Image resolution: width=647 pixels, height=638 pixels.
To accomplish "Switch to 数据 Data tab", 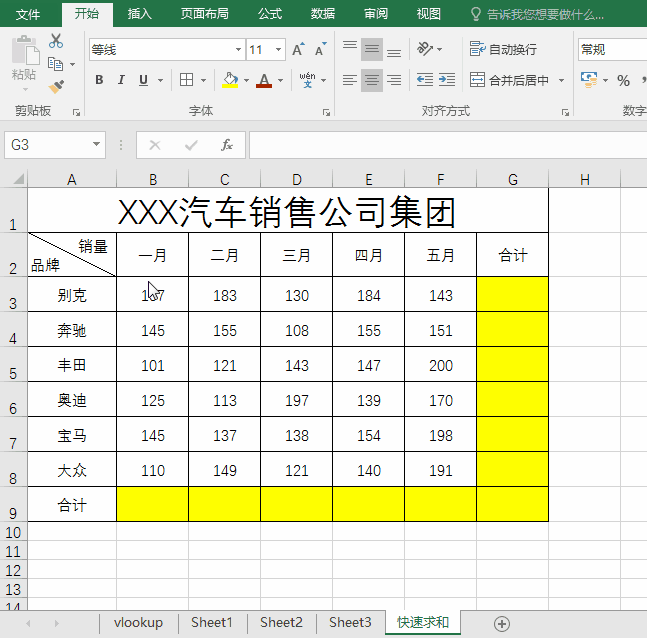I will click(x=323, y=14).
